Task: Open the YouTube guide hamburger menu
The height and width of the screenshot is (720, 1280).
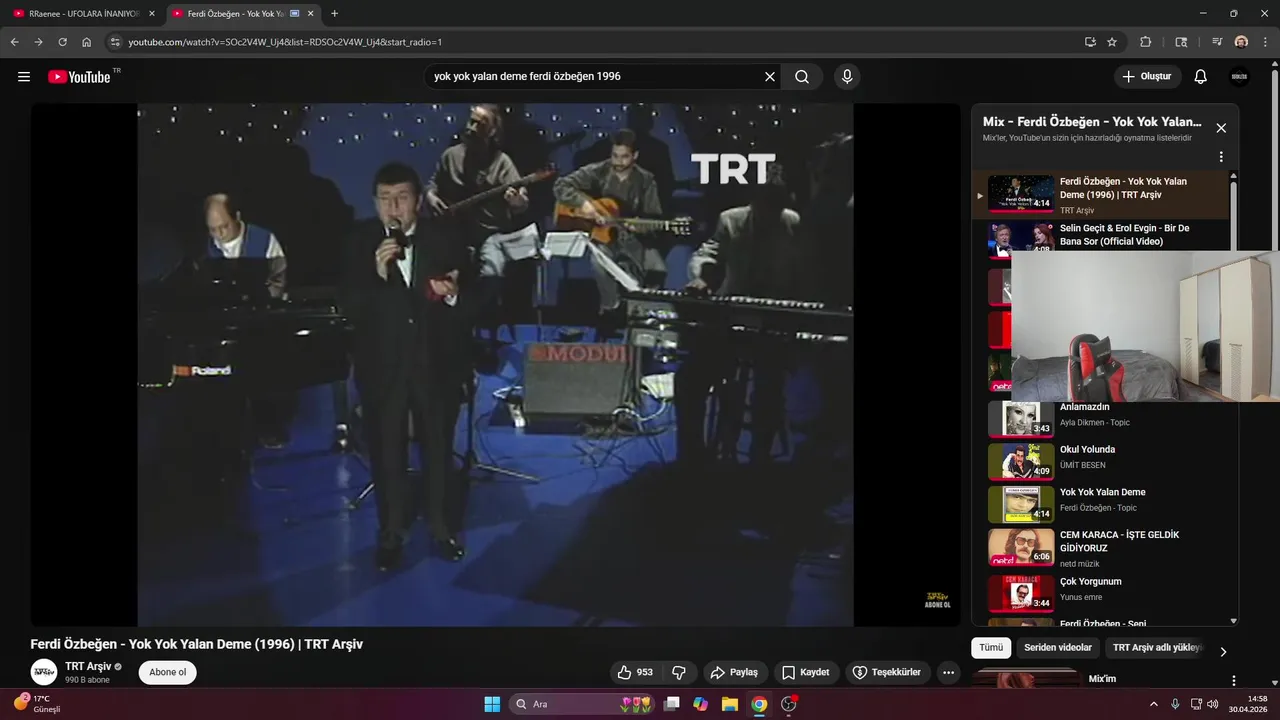Action: [24, 77]
